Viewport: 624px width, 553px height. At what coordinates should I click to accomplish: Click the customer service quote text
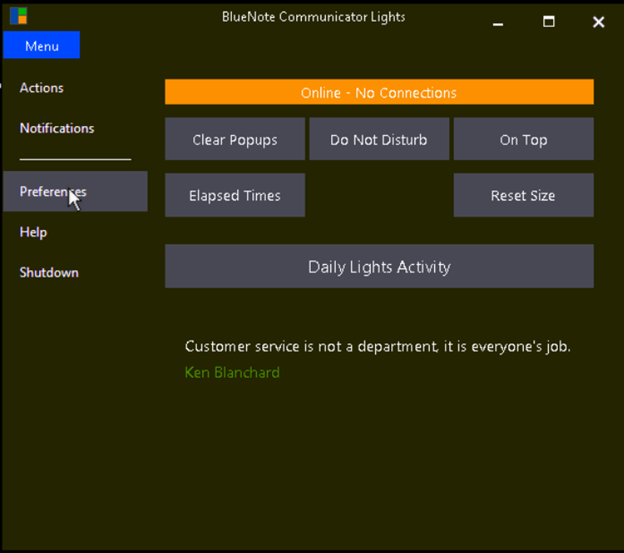[378, 347]
